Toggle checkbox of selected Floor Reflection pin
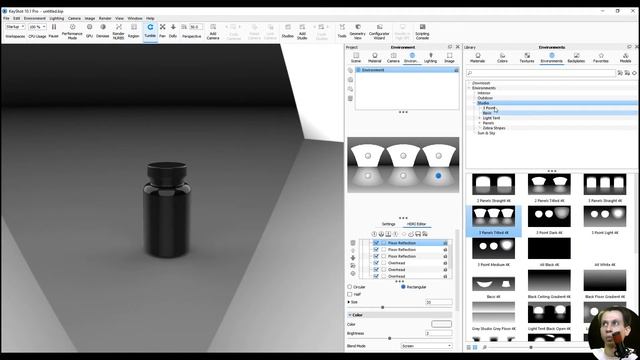The height and width of the screenshot is (360, 640). (x=376, y=243)
